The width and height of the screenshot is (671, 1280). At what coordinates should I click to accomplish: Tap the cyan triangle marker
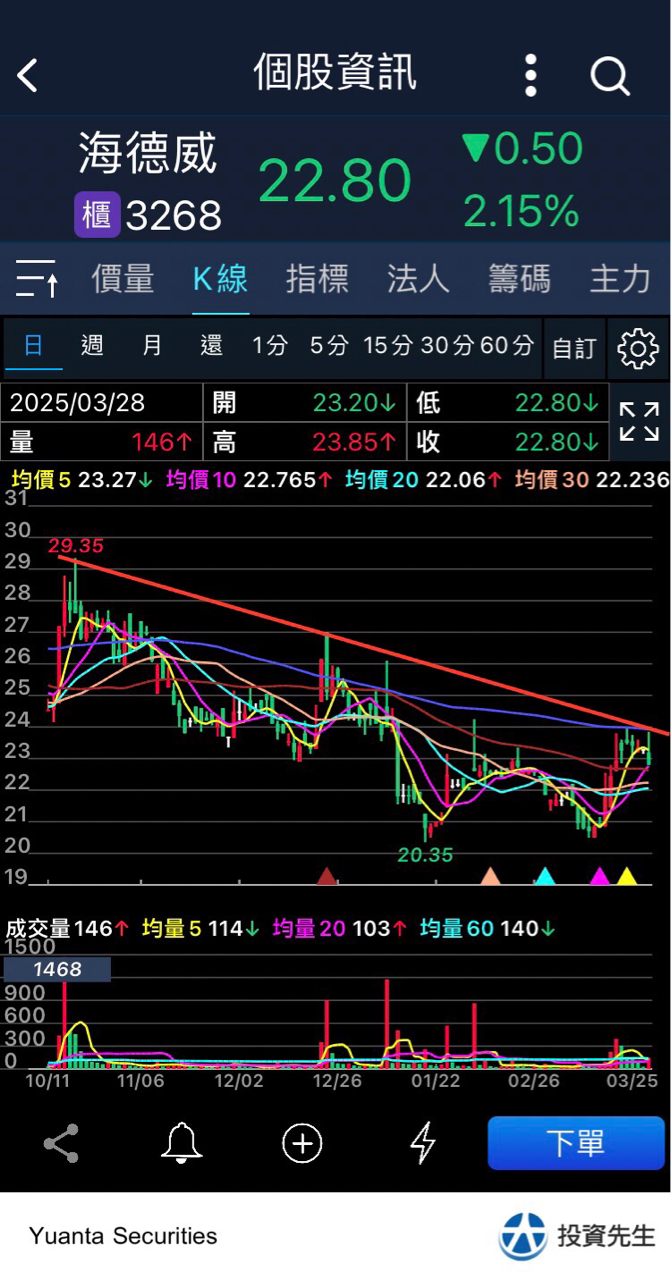pyautogui.click(x=545, y=877)
